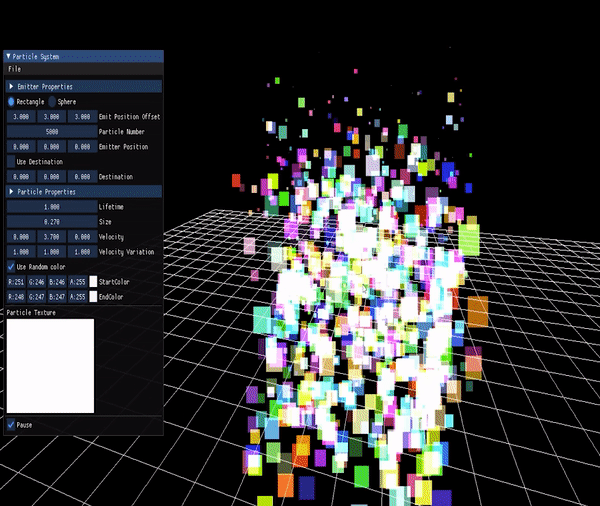
Task: Open the StartColor color swatch picker
Action: 93,282
